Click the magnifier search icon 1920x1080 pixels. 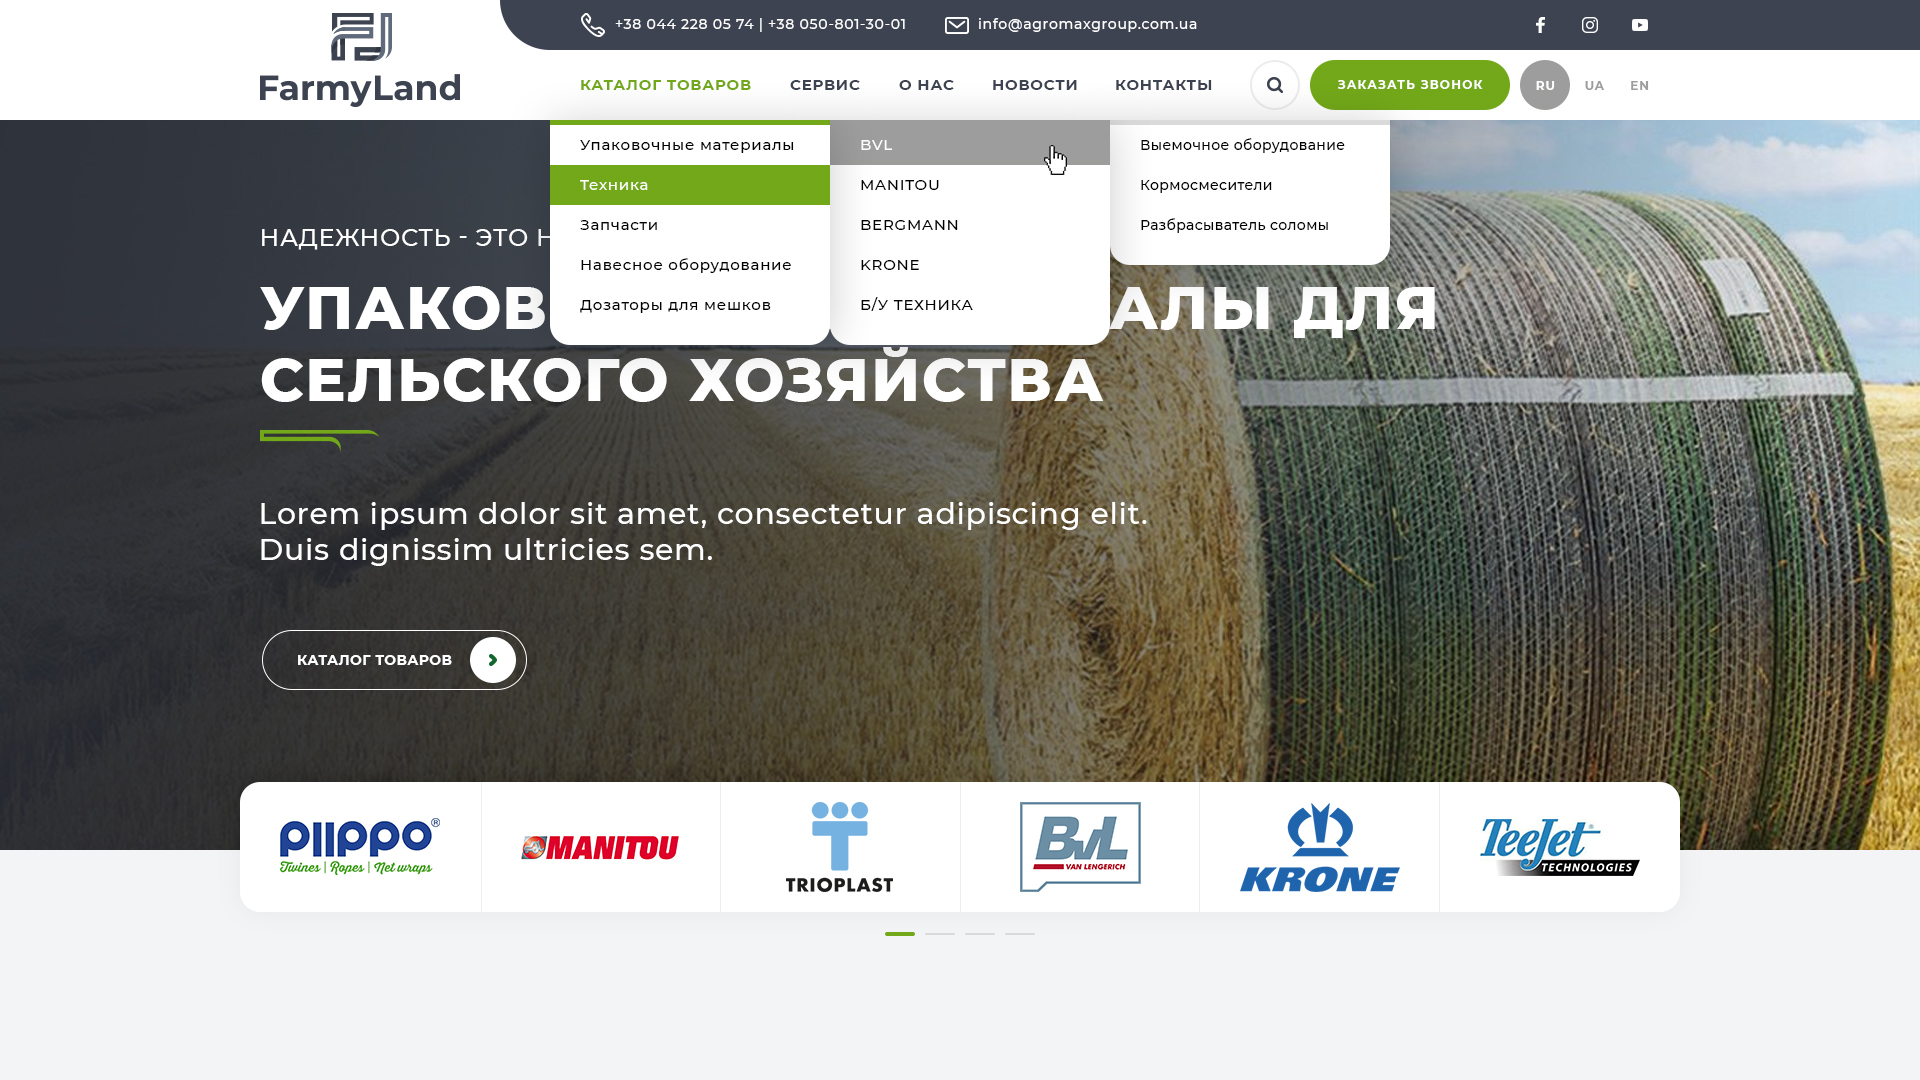[1275, 85]
